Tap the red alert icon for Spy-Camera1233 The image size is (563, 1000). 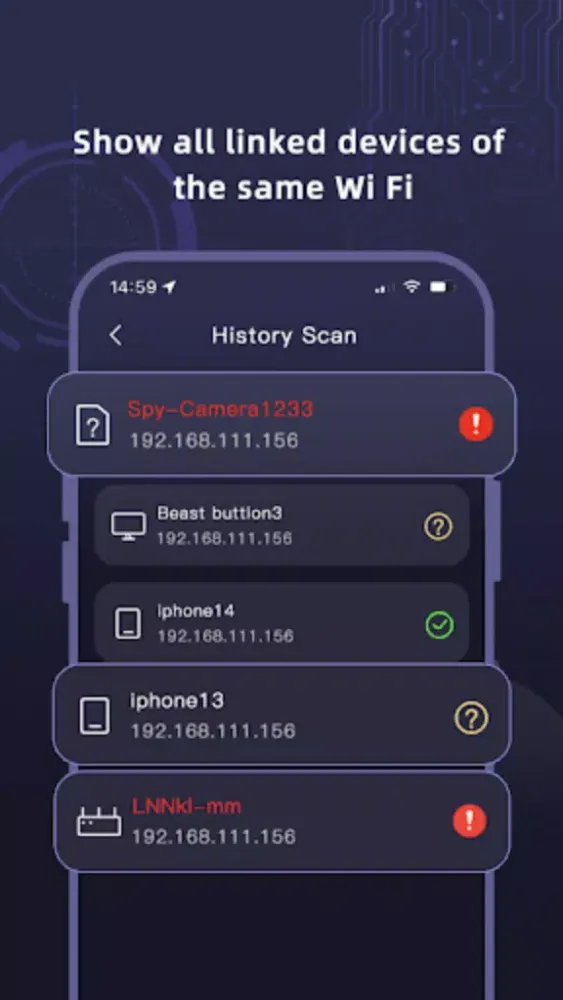(x=476, y=424)
